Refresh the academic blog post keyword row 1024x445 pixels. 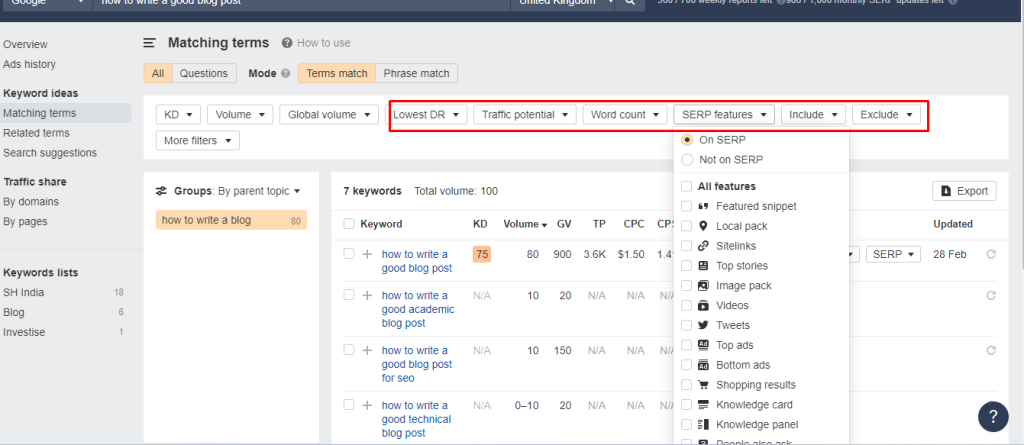(991, 295)
